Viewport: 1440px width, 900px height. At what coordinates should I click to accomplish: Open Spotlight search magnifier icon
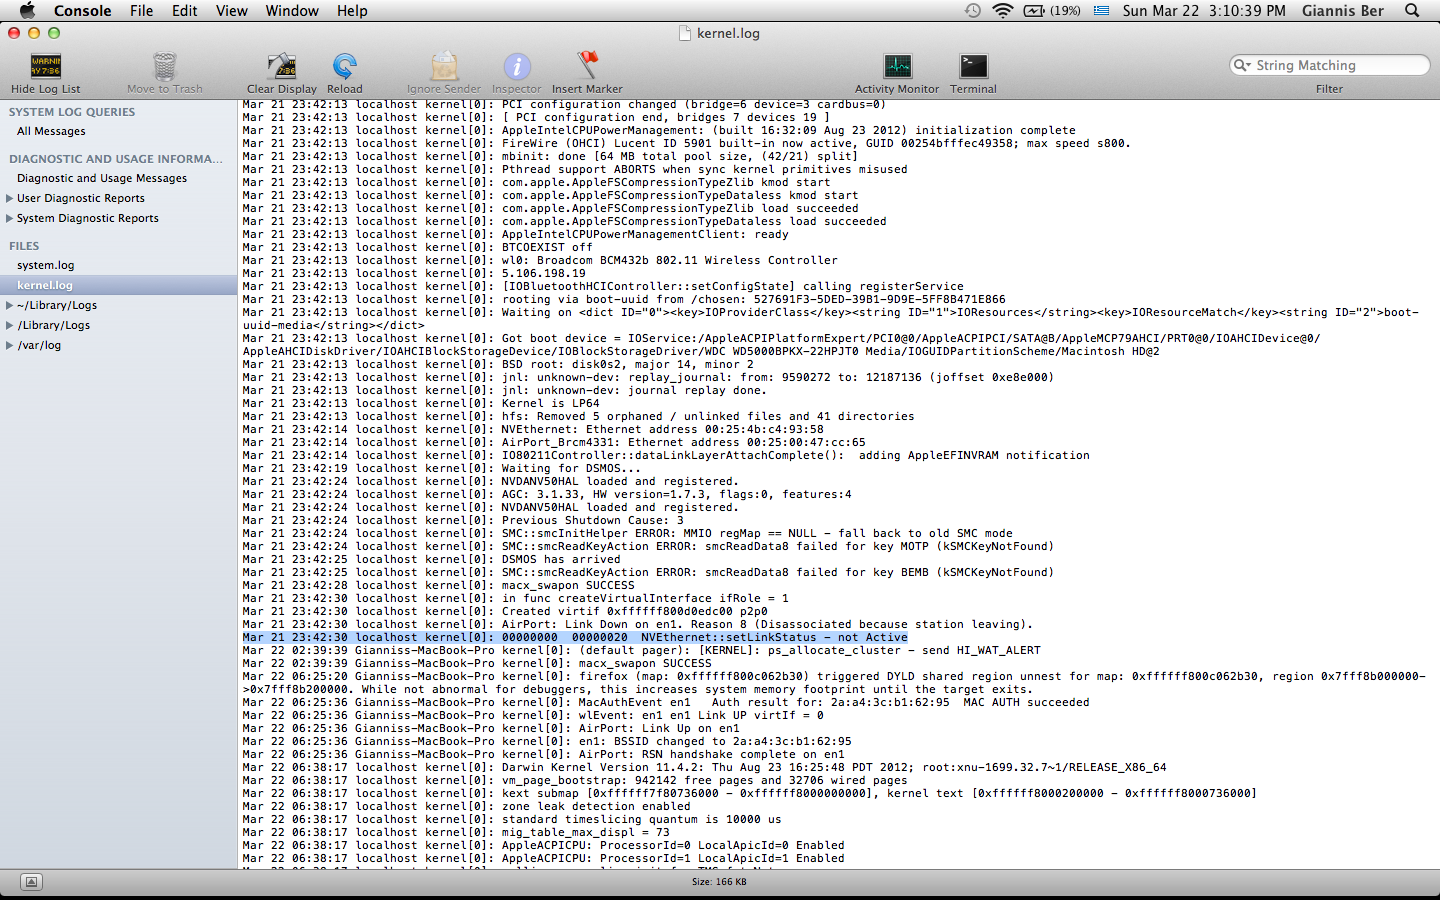point(1412,10)
